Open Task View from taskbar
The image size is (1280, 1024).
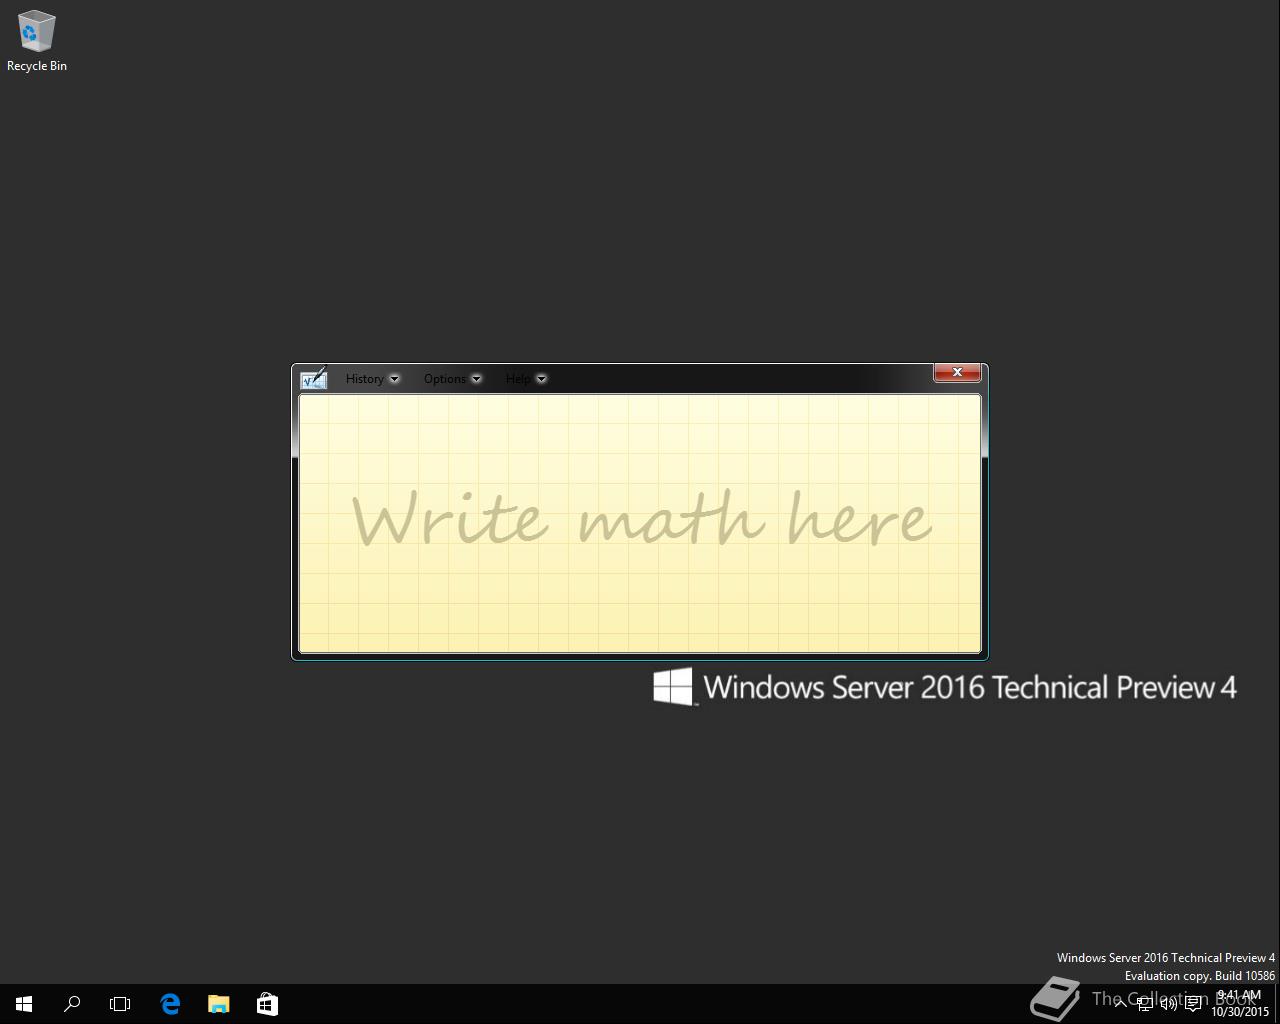pos(120,1004)
